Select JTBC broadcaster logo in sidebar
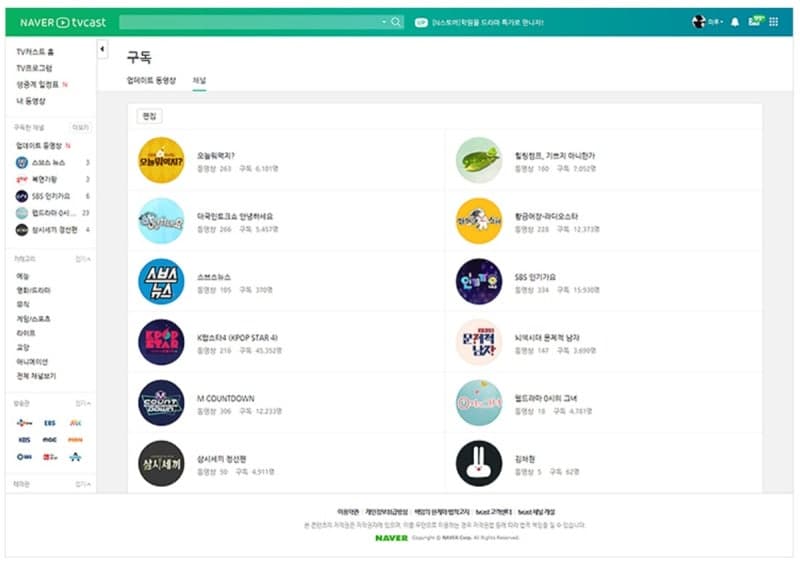 click(x=75, y=423)
